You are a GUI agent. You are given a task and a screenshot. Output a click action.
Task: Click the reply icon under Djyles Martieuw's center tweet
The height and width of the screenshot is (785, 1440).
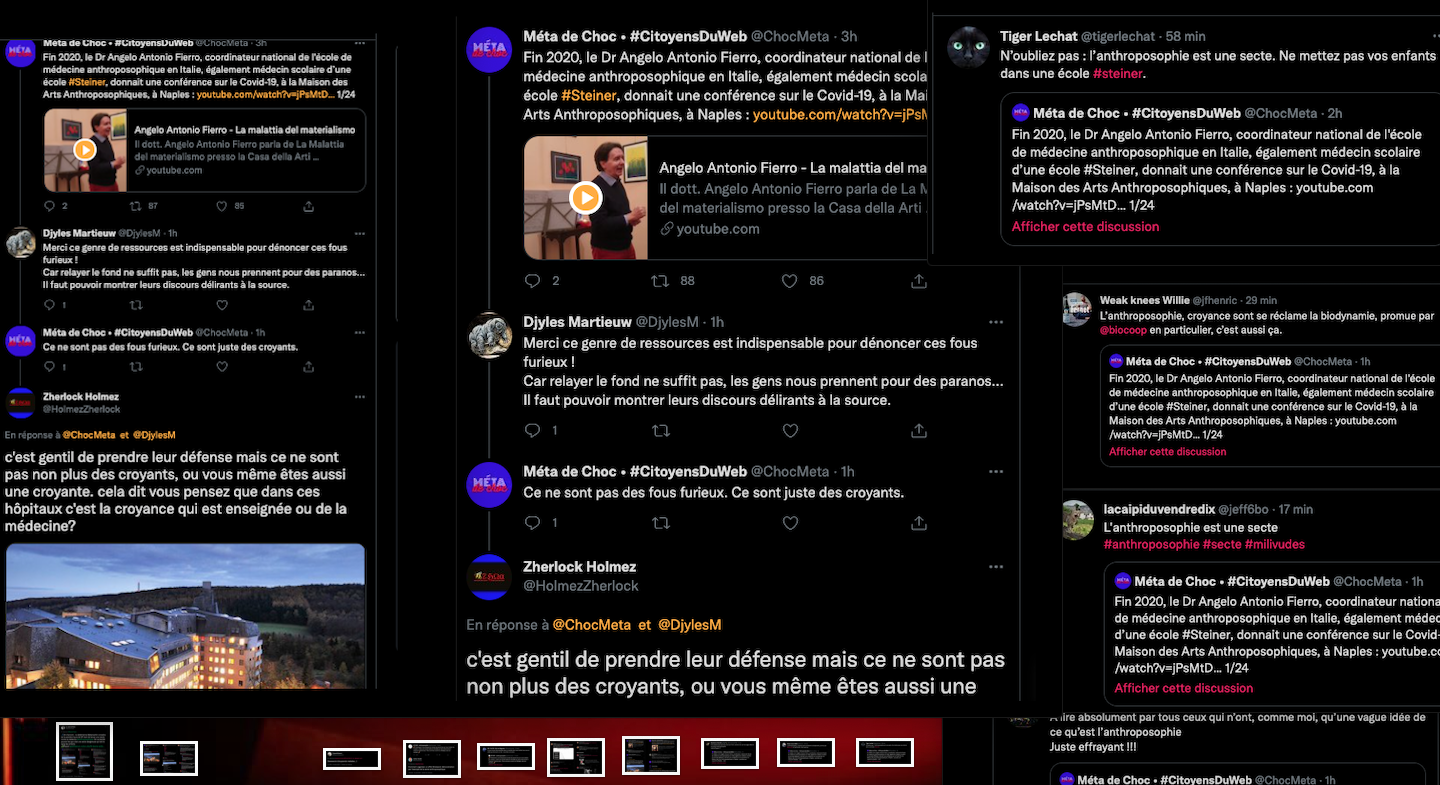click(533, 431)
